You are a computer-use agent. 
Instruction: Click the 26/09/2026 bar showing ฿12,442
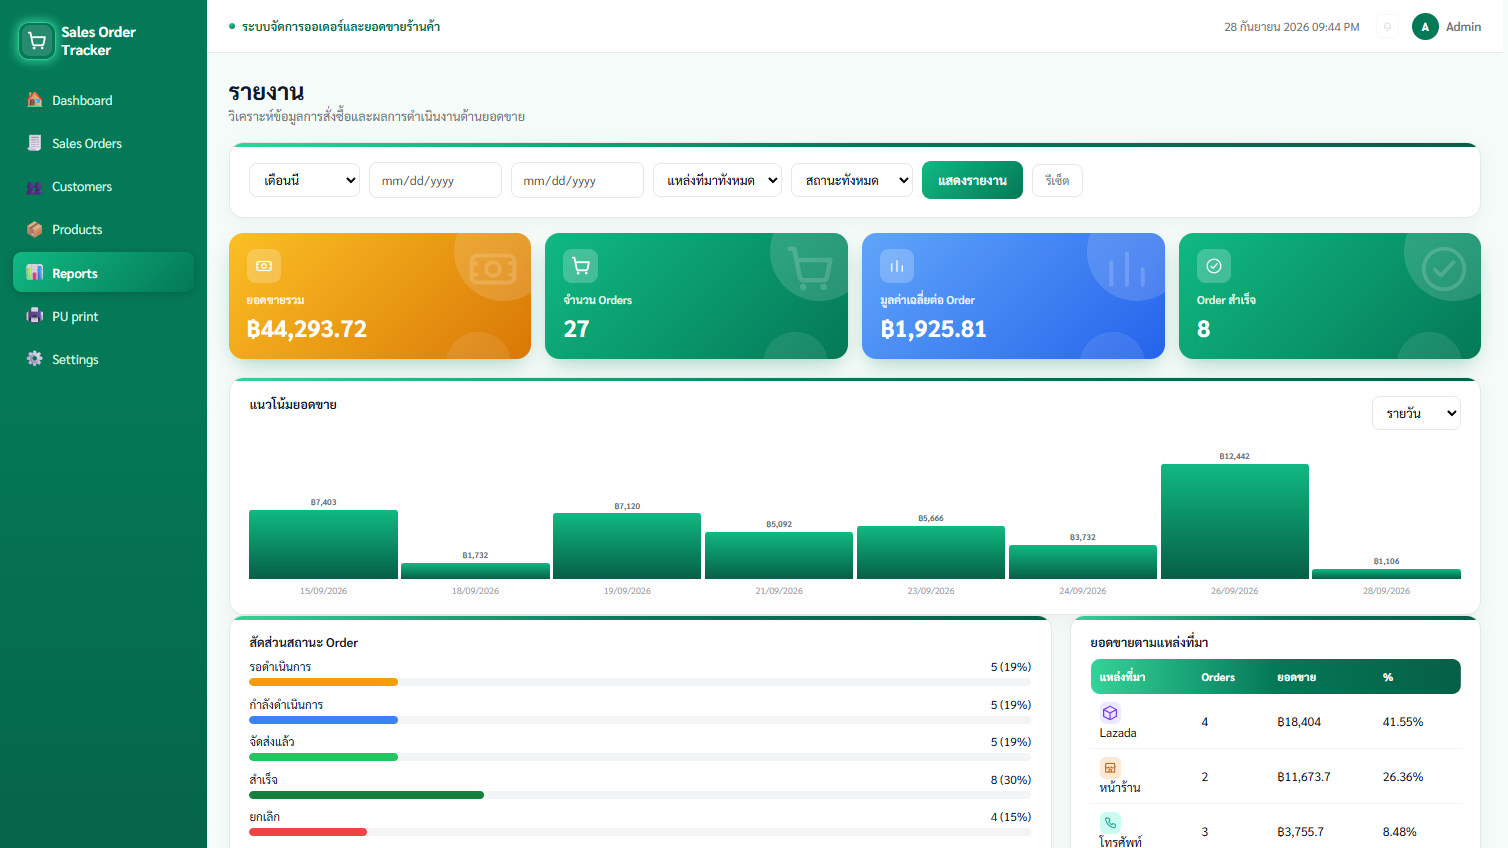point(1235,521)
